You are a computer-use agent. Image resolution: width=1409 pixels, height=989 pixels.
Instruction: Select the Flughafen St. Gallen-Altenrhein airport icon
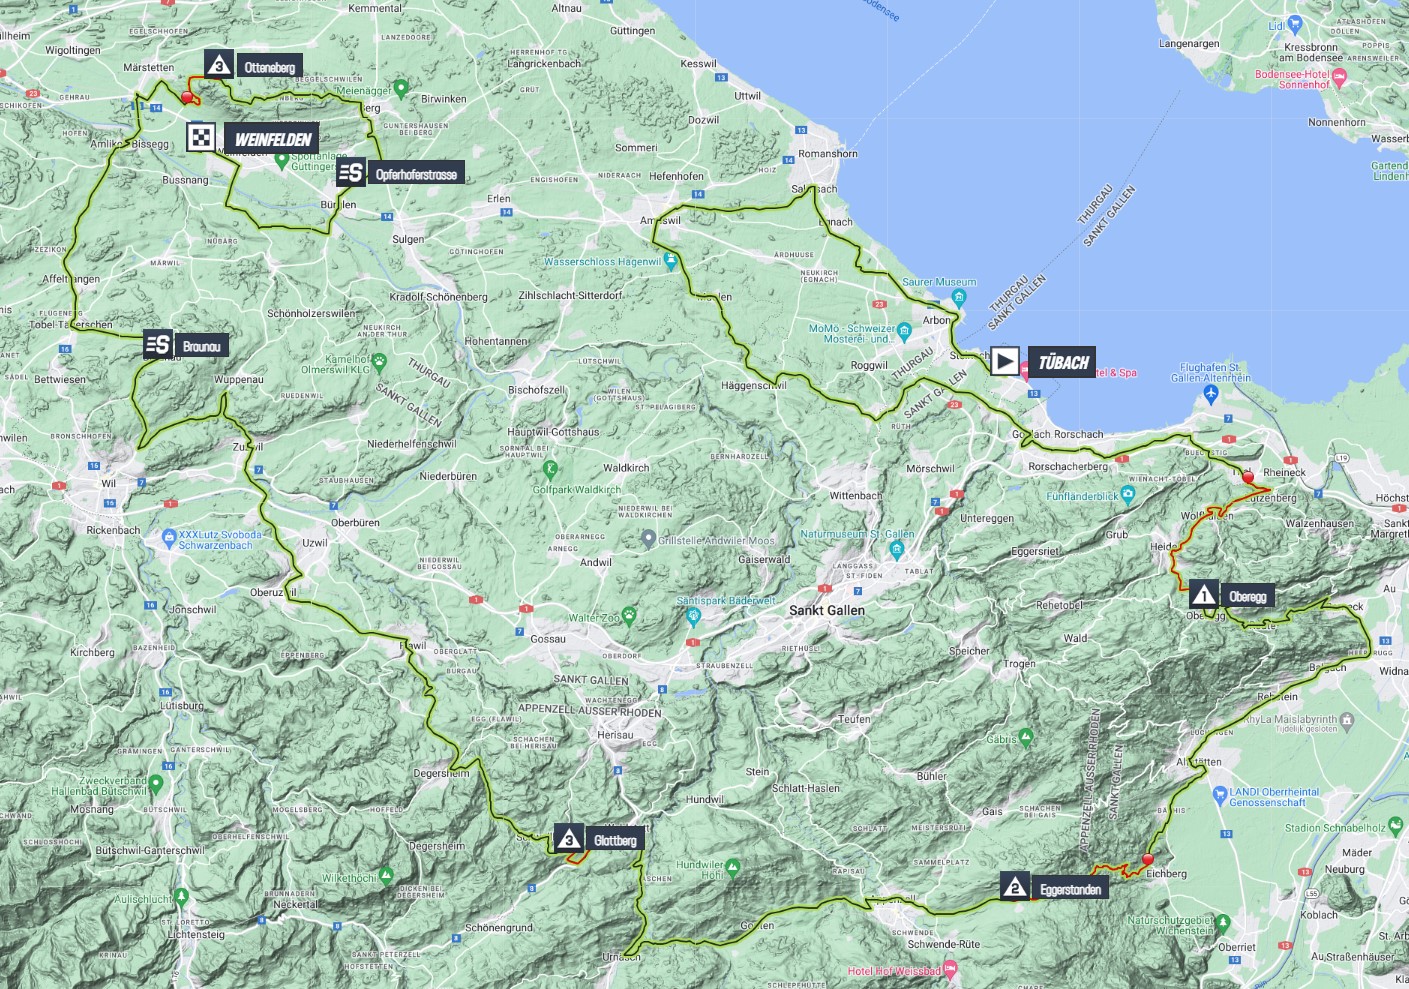(x=1211, y=393)
